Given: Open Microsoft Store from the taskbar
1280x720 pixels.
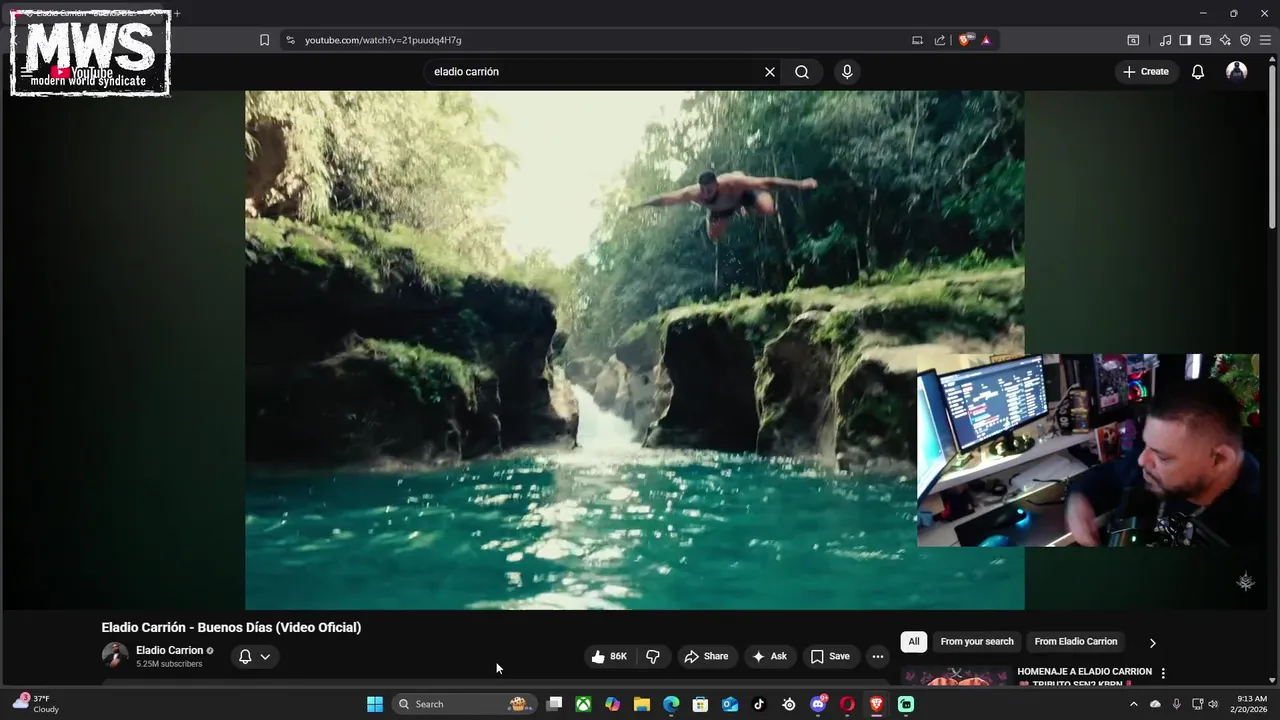Looking at the screenshot, I should click(x=701, y=704).
